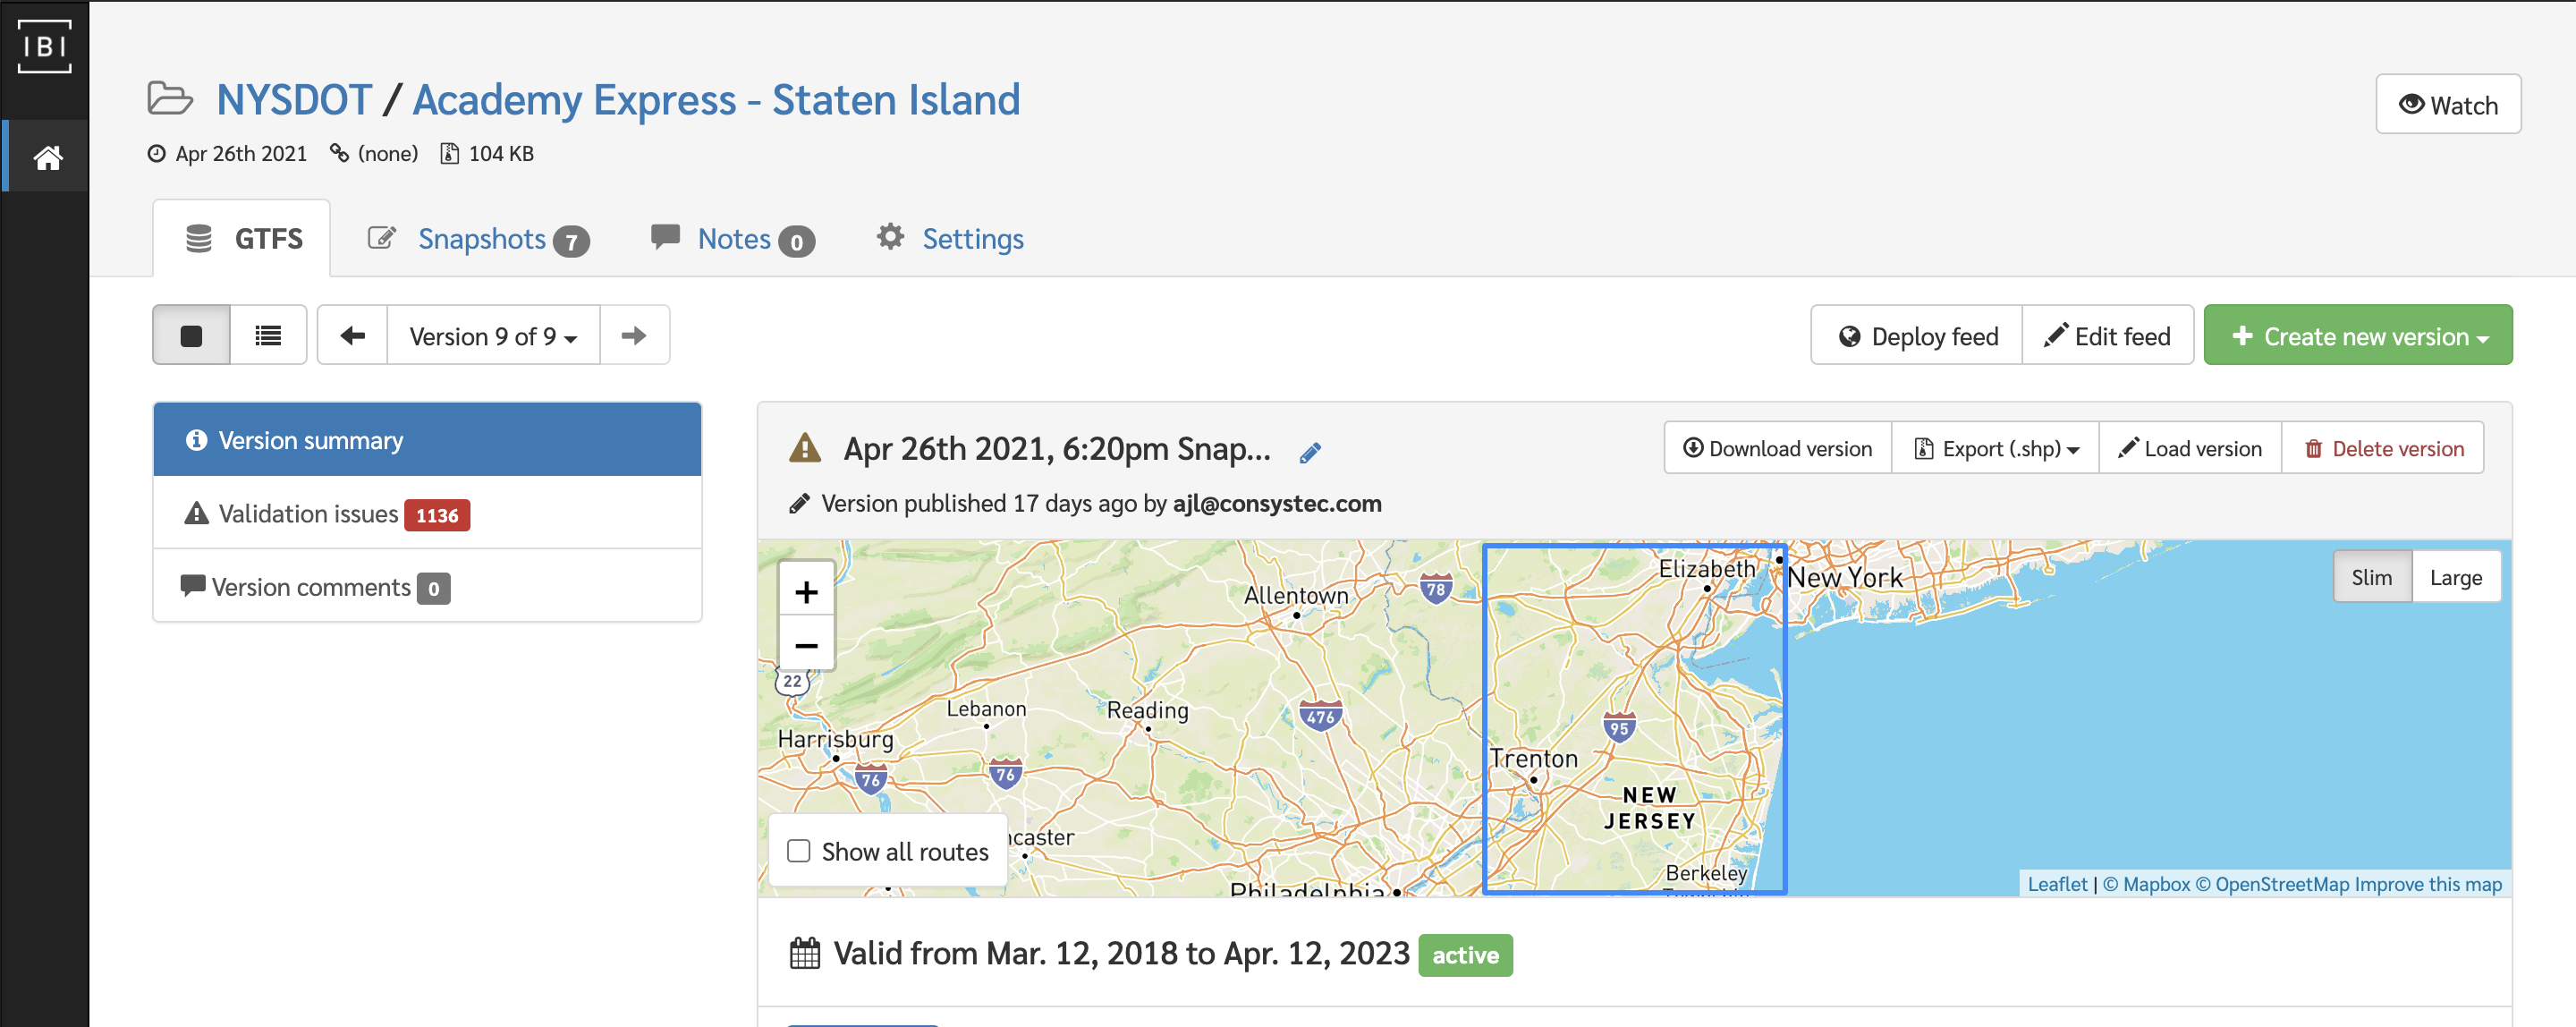Switch to single version square view
This screenshot has height=1027, width=2576.
[x=191, y=336]
